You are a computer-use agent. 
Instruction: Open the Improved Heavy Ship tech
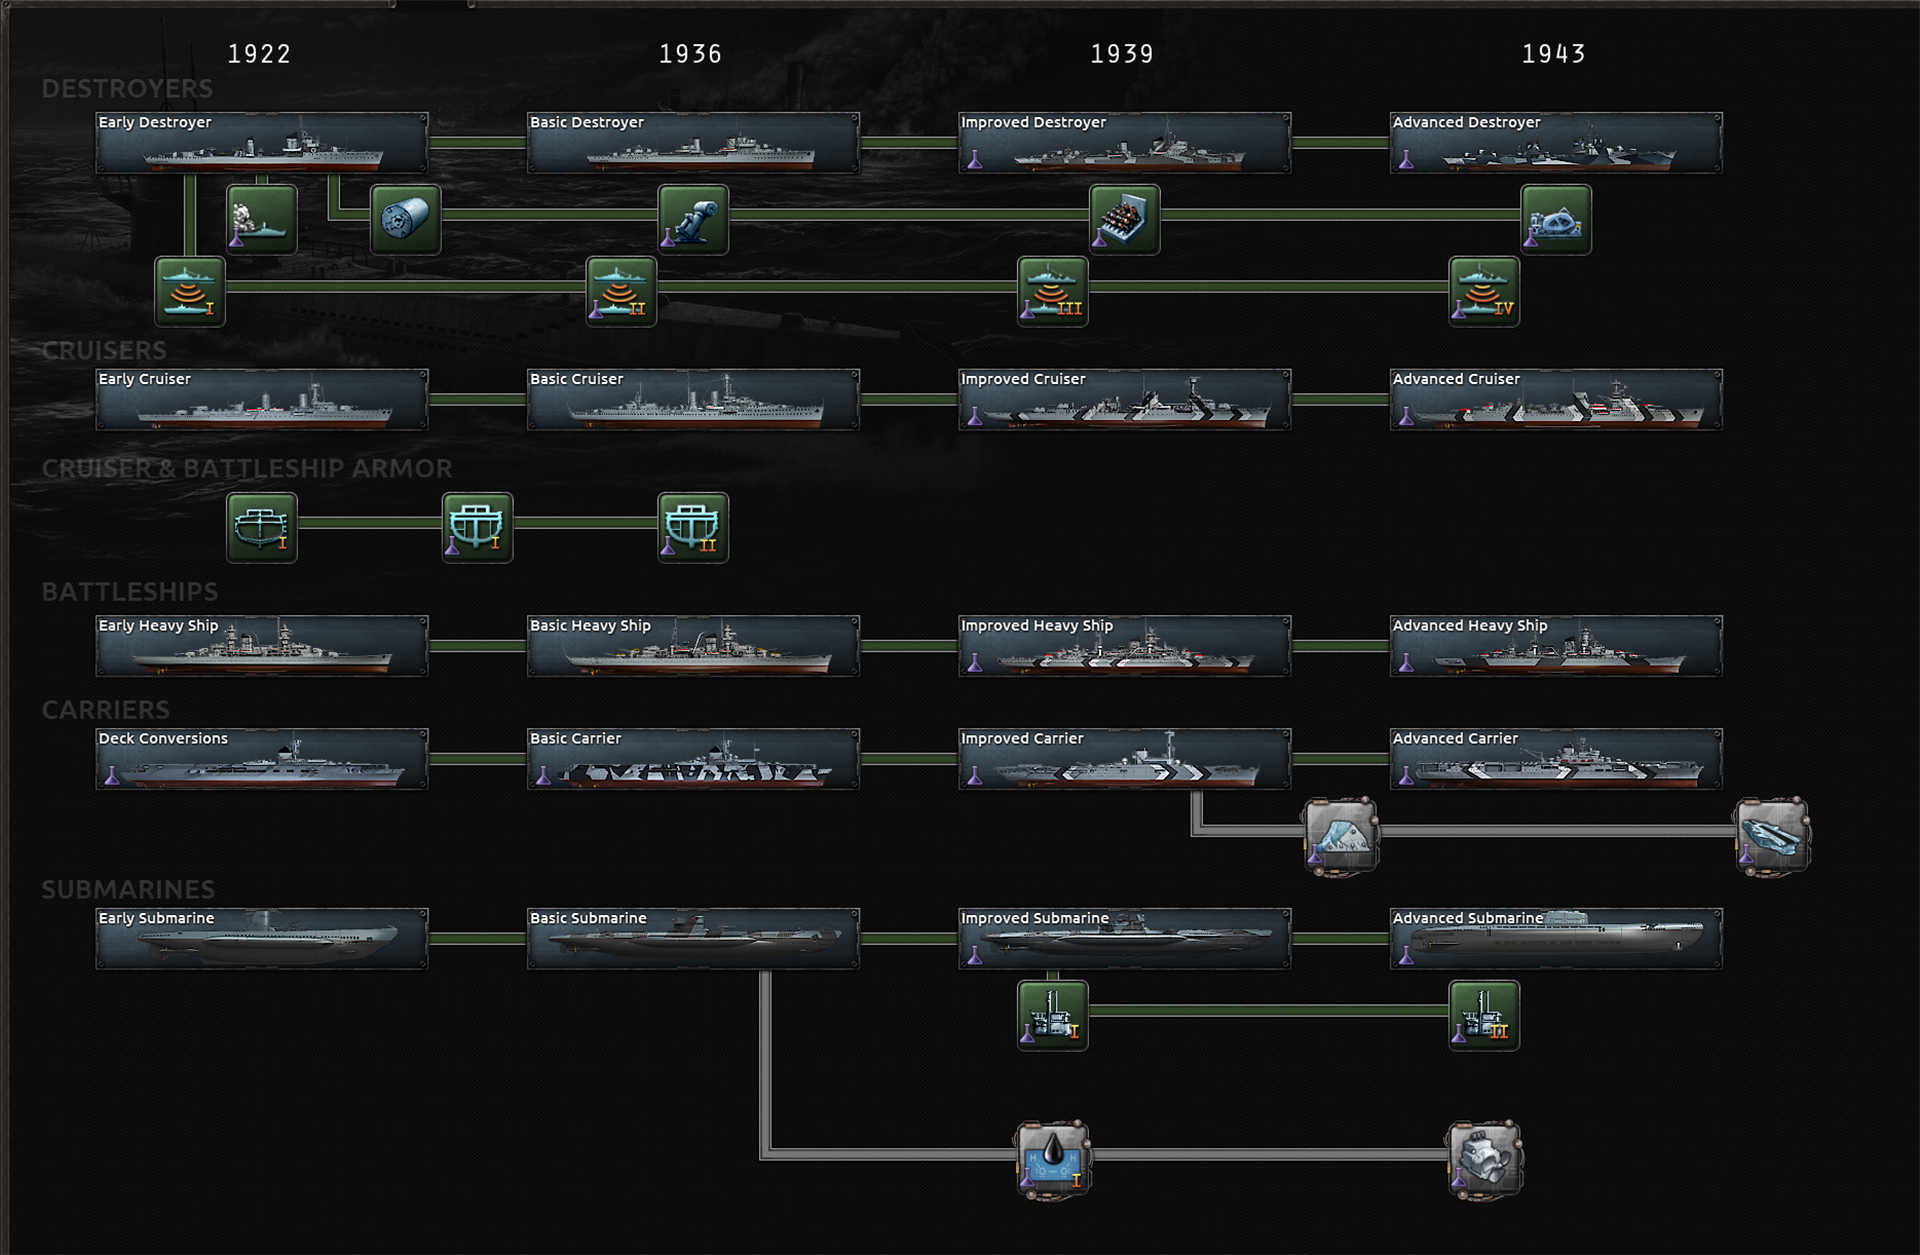(x=1125, y=646)
